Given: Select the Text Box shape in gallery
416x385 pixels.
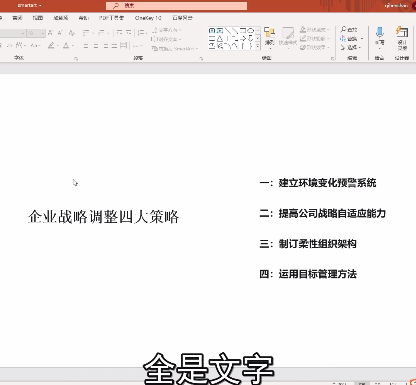Looking at the screenshot, I should [x=212, y=31].
